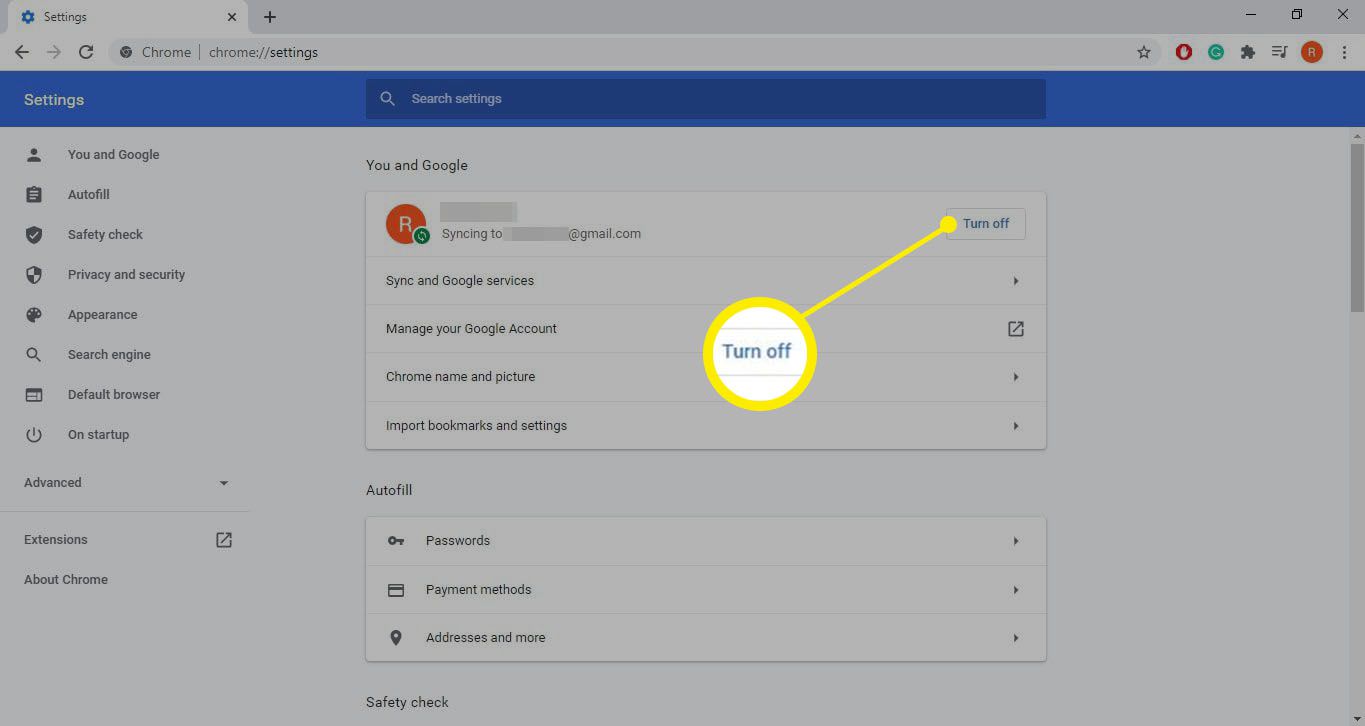Click the power icon beside On startup

point(34,435)
